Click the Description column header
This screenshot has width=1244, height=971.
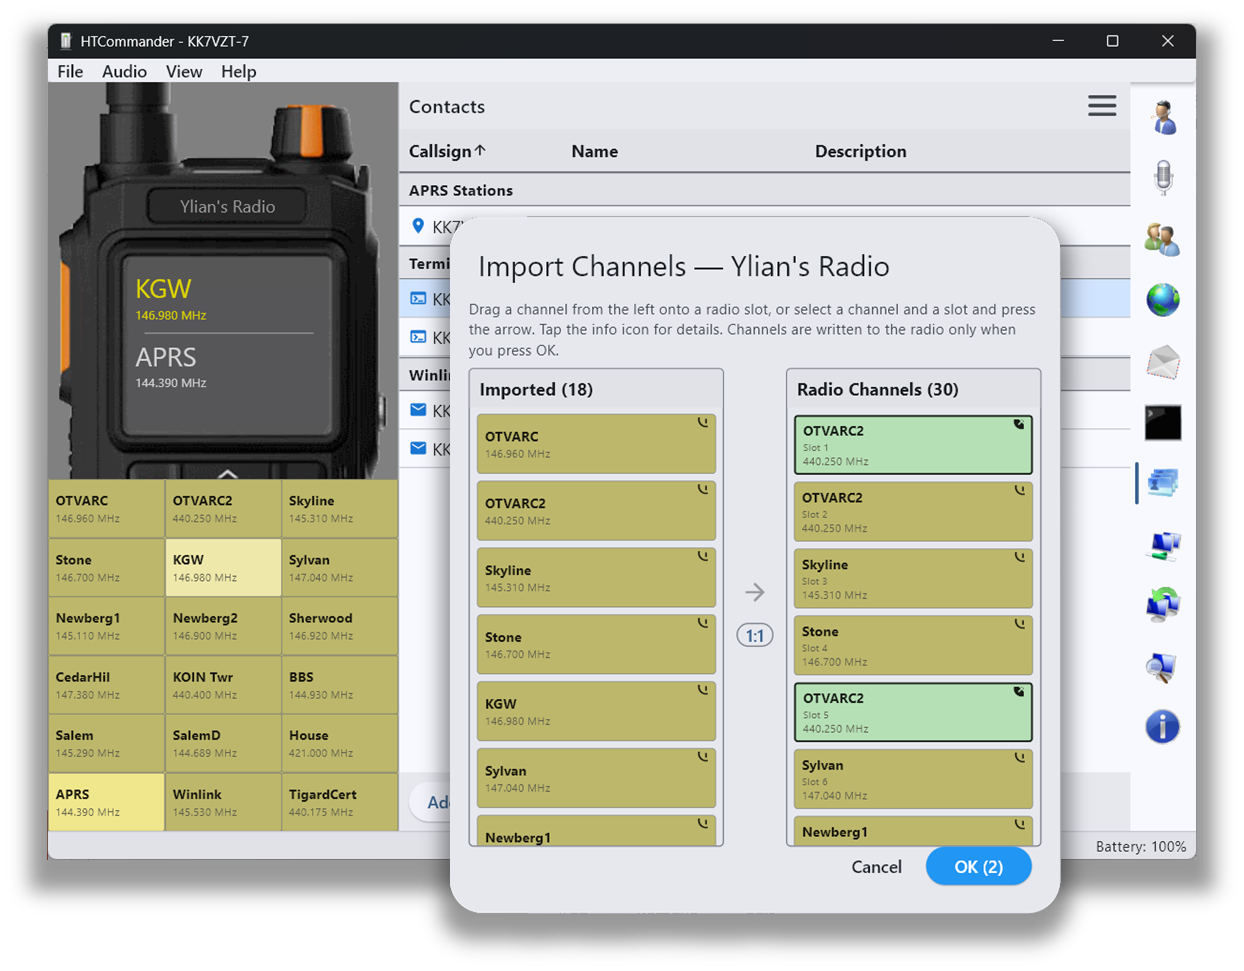point(860,151)
